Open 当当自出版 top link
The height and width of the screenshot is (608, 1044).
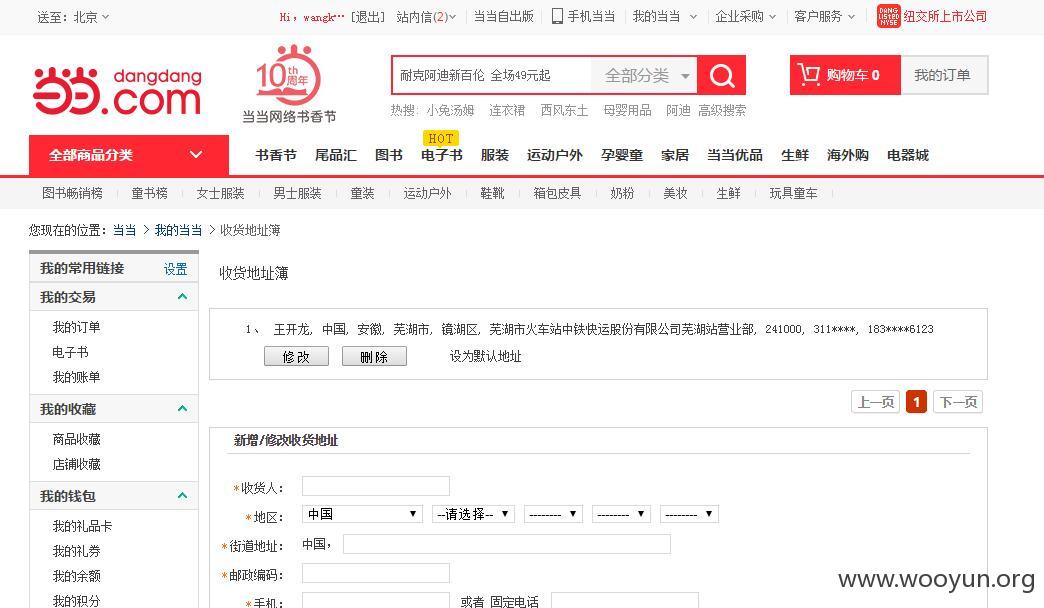503,17
